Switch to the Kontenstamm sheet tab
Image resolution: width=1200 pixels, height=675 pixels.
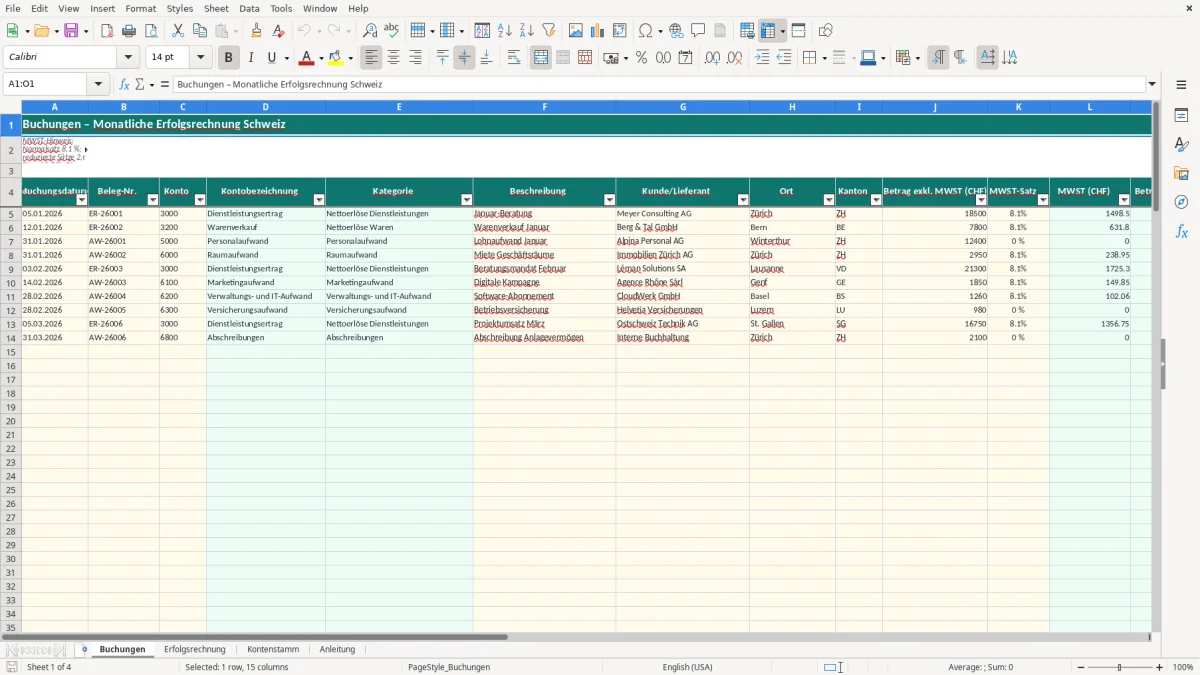pos(273,650)
